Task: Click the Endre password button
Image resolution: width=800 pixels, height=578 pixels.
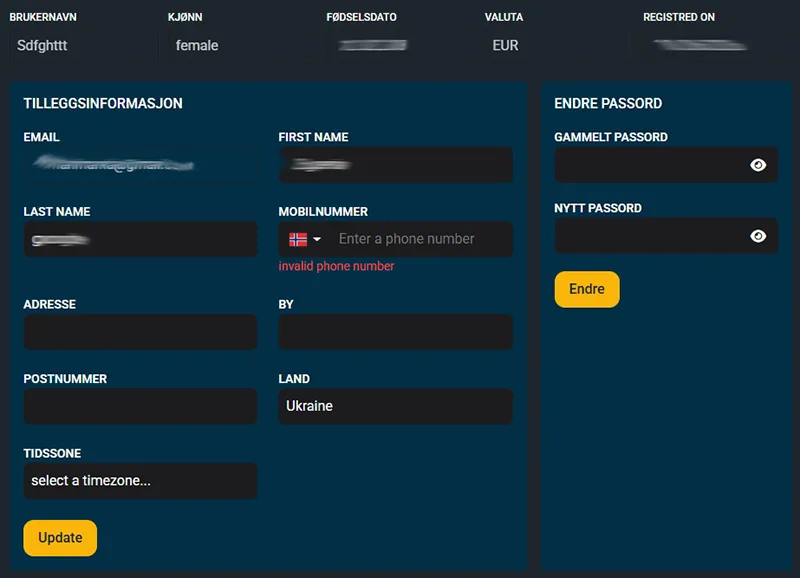Action: 587,289
